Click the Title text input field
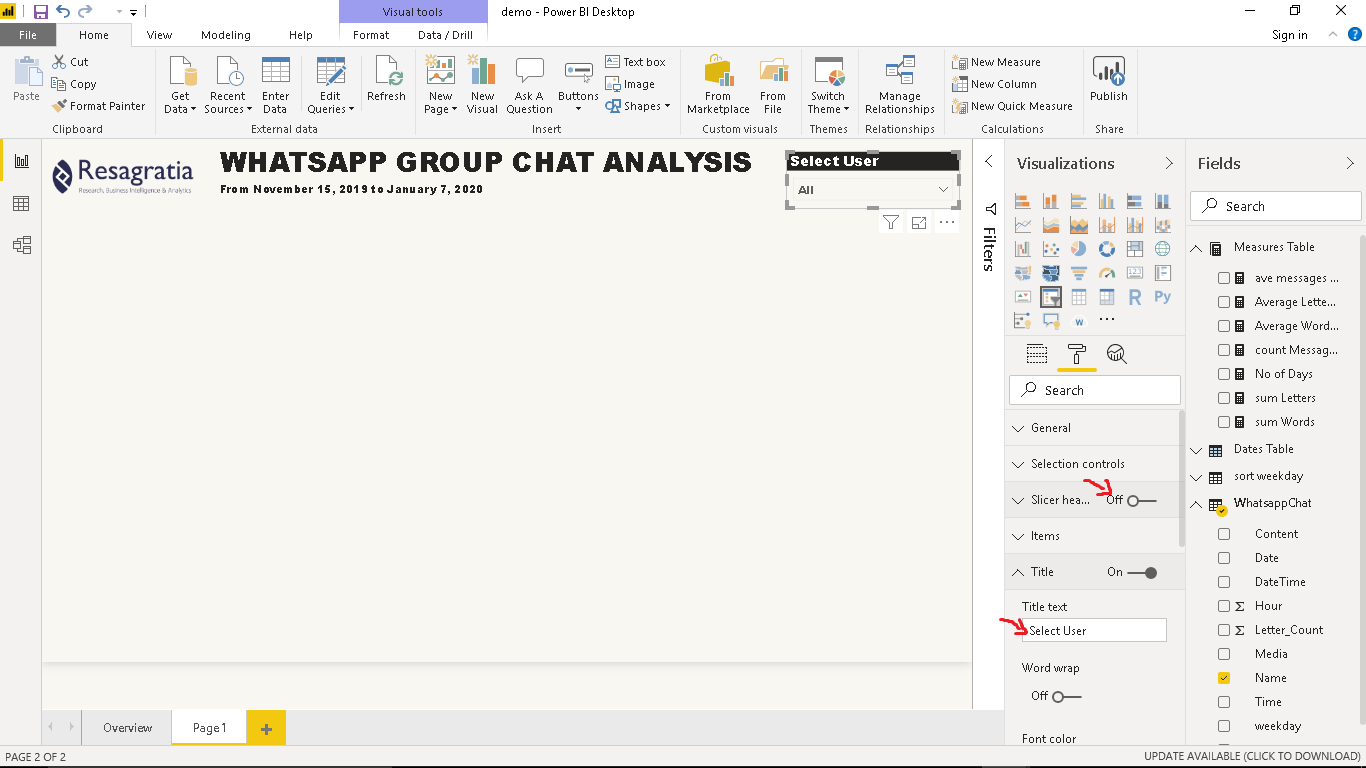 point(1094,631)
